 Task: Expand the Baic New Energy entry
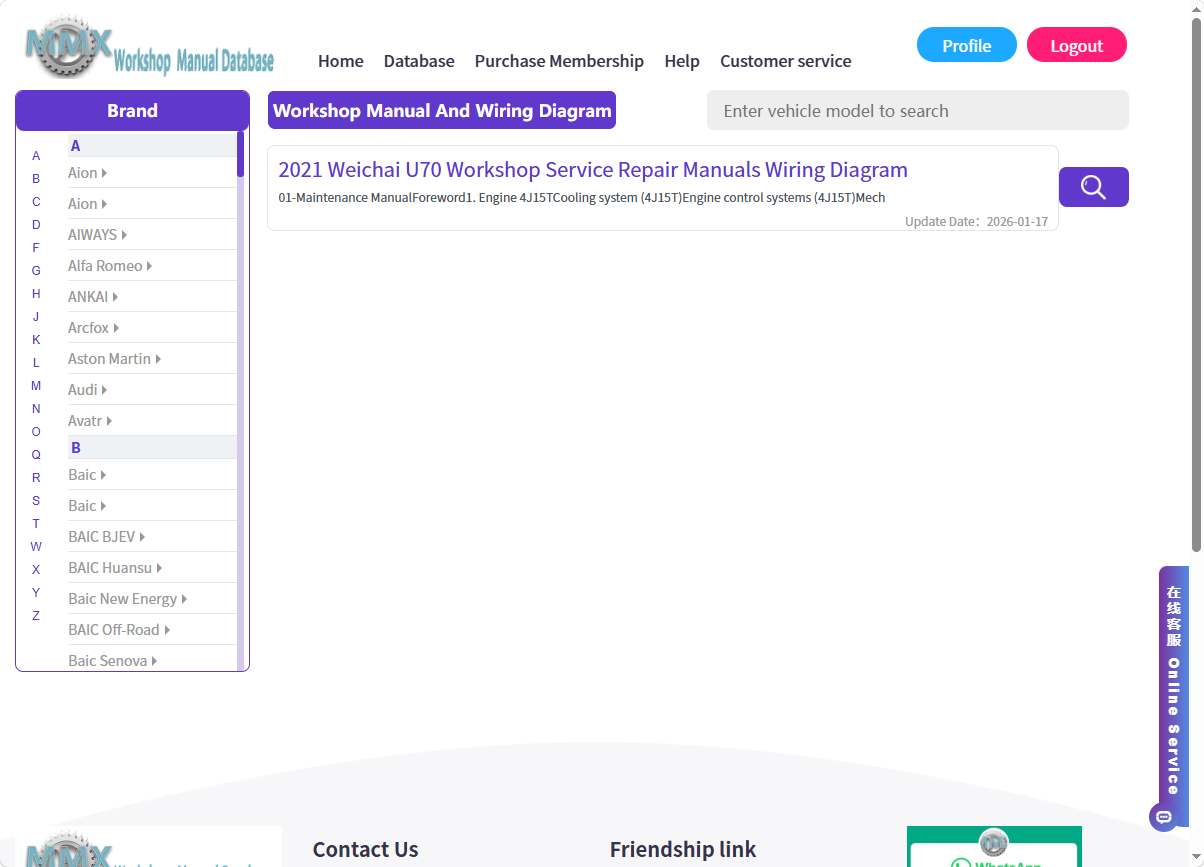pos(127,599)
